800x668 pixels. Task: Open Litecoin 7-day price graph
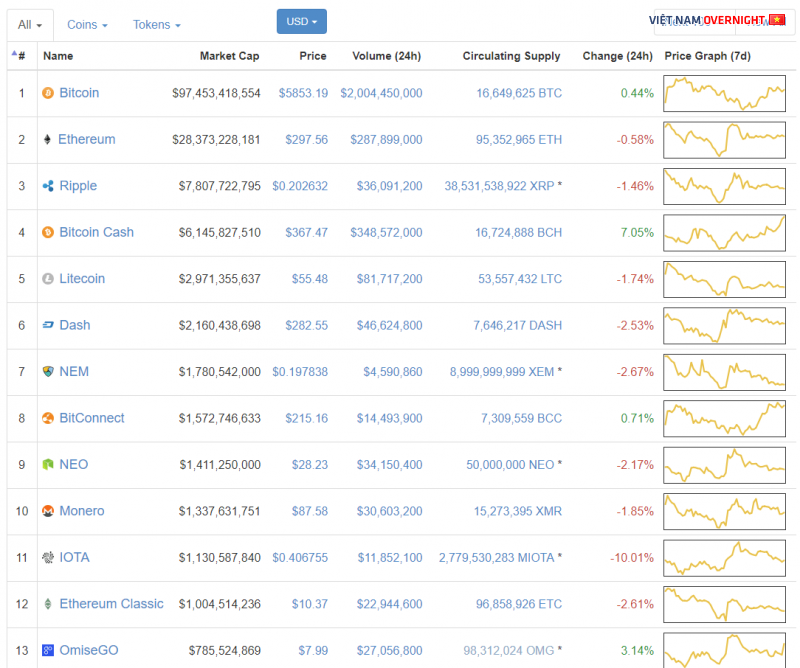tap(724, 279)
